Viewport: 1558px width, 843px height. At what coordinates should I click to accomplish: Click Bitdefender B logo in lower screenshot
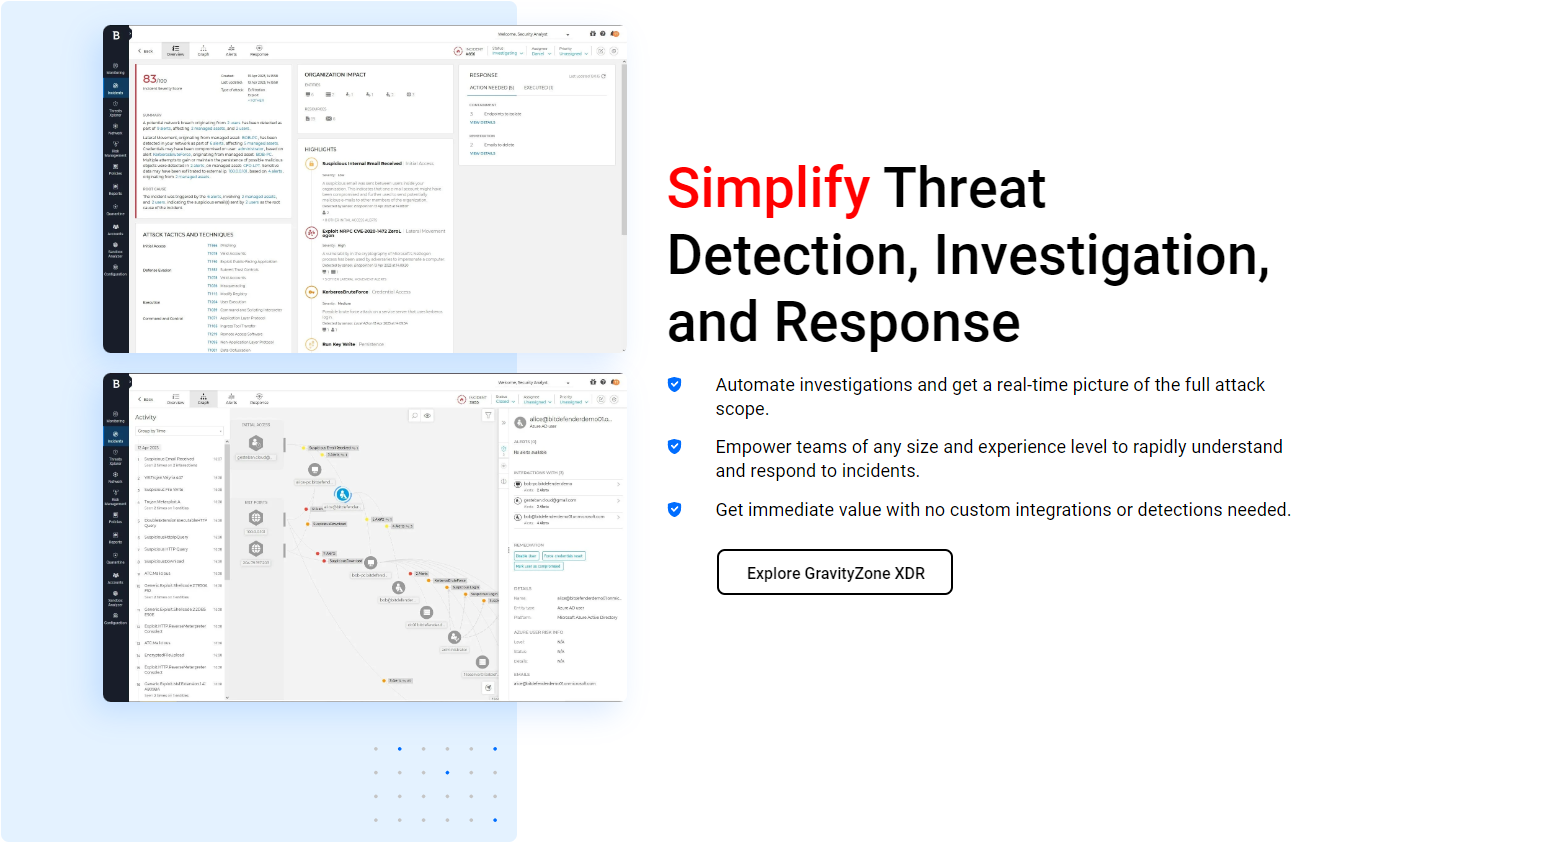click(116, 383)
